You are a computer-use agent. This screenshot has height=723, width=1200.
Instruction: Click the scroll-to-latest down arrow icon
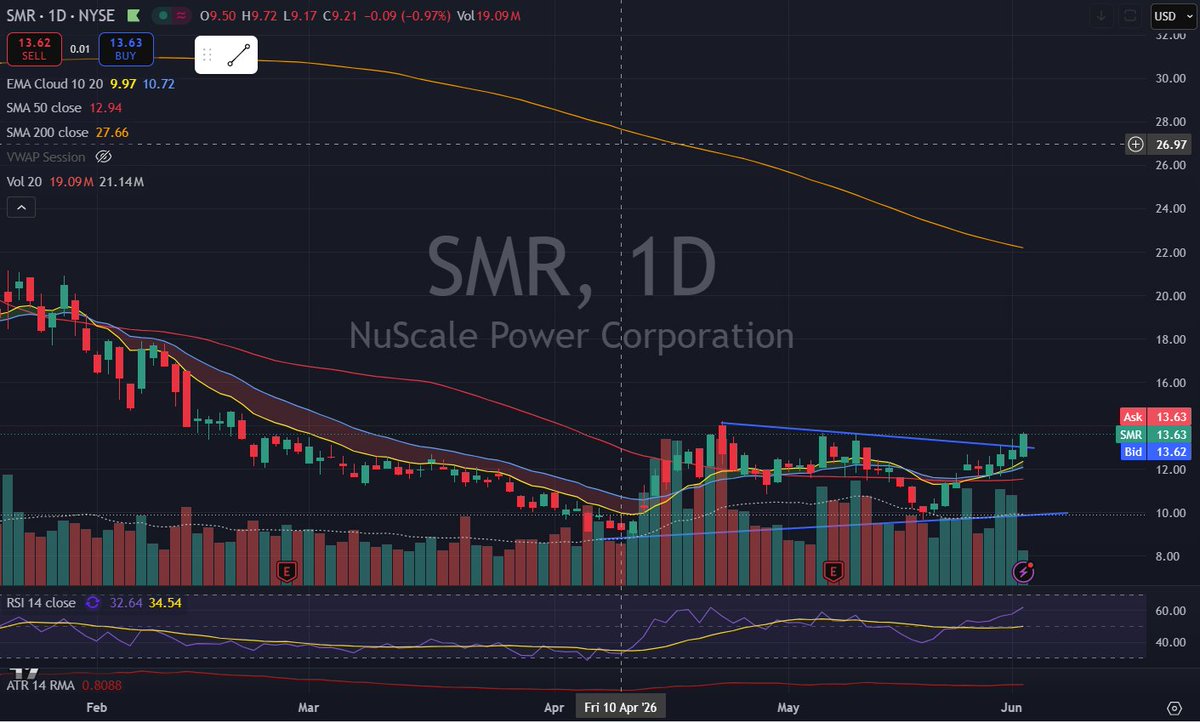tap(1101, 16)
